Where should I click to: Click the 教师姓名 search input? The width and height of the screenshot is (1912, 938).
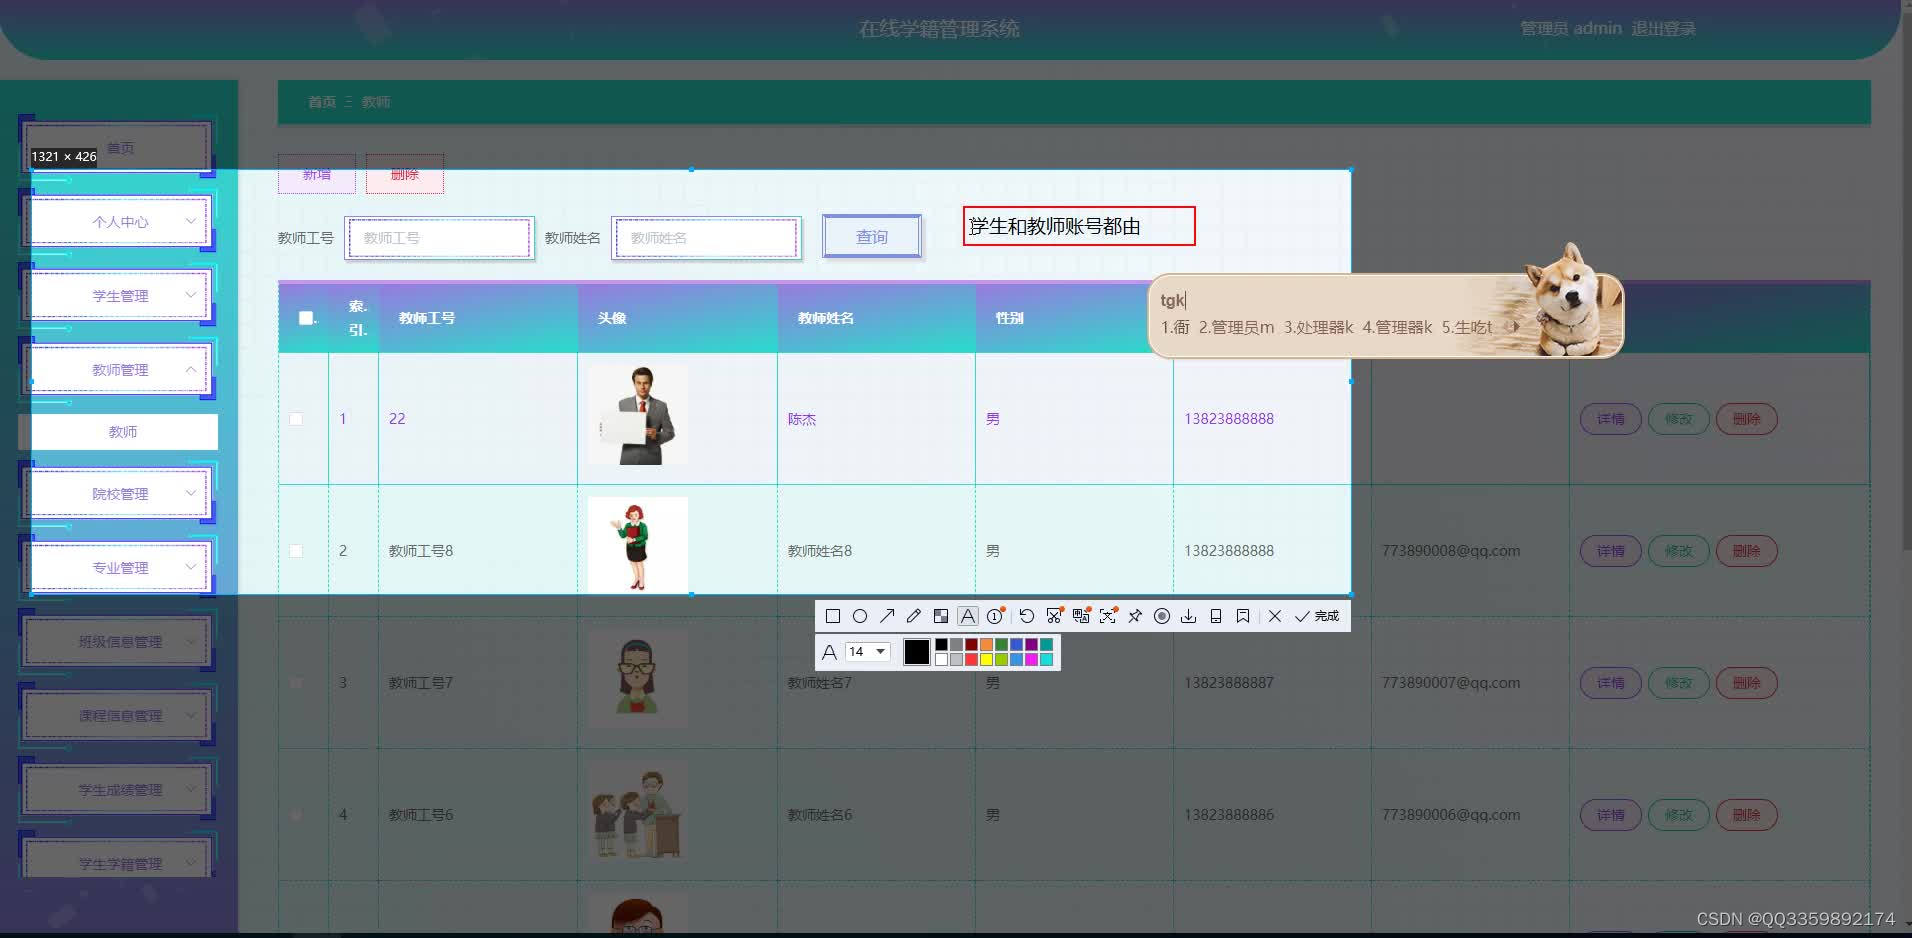pyautogui.click(x=706, y=238)
